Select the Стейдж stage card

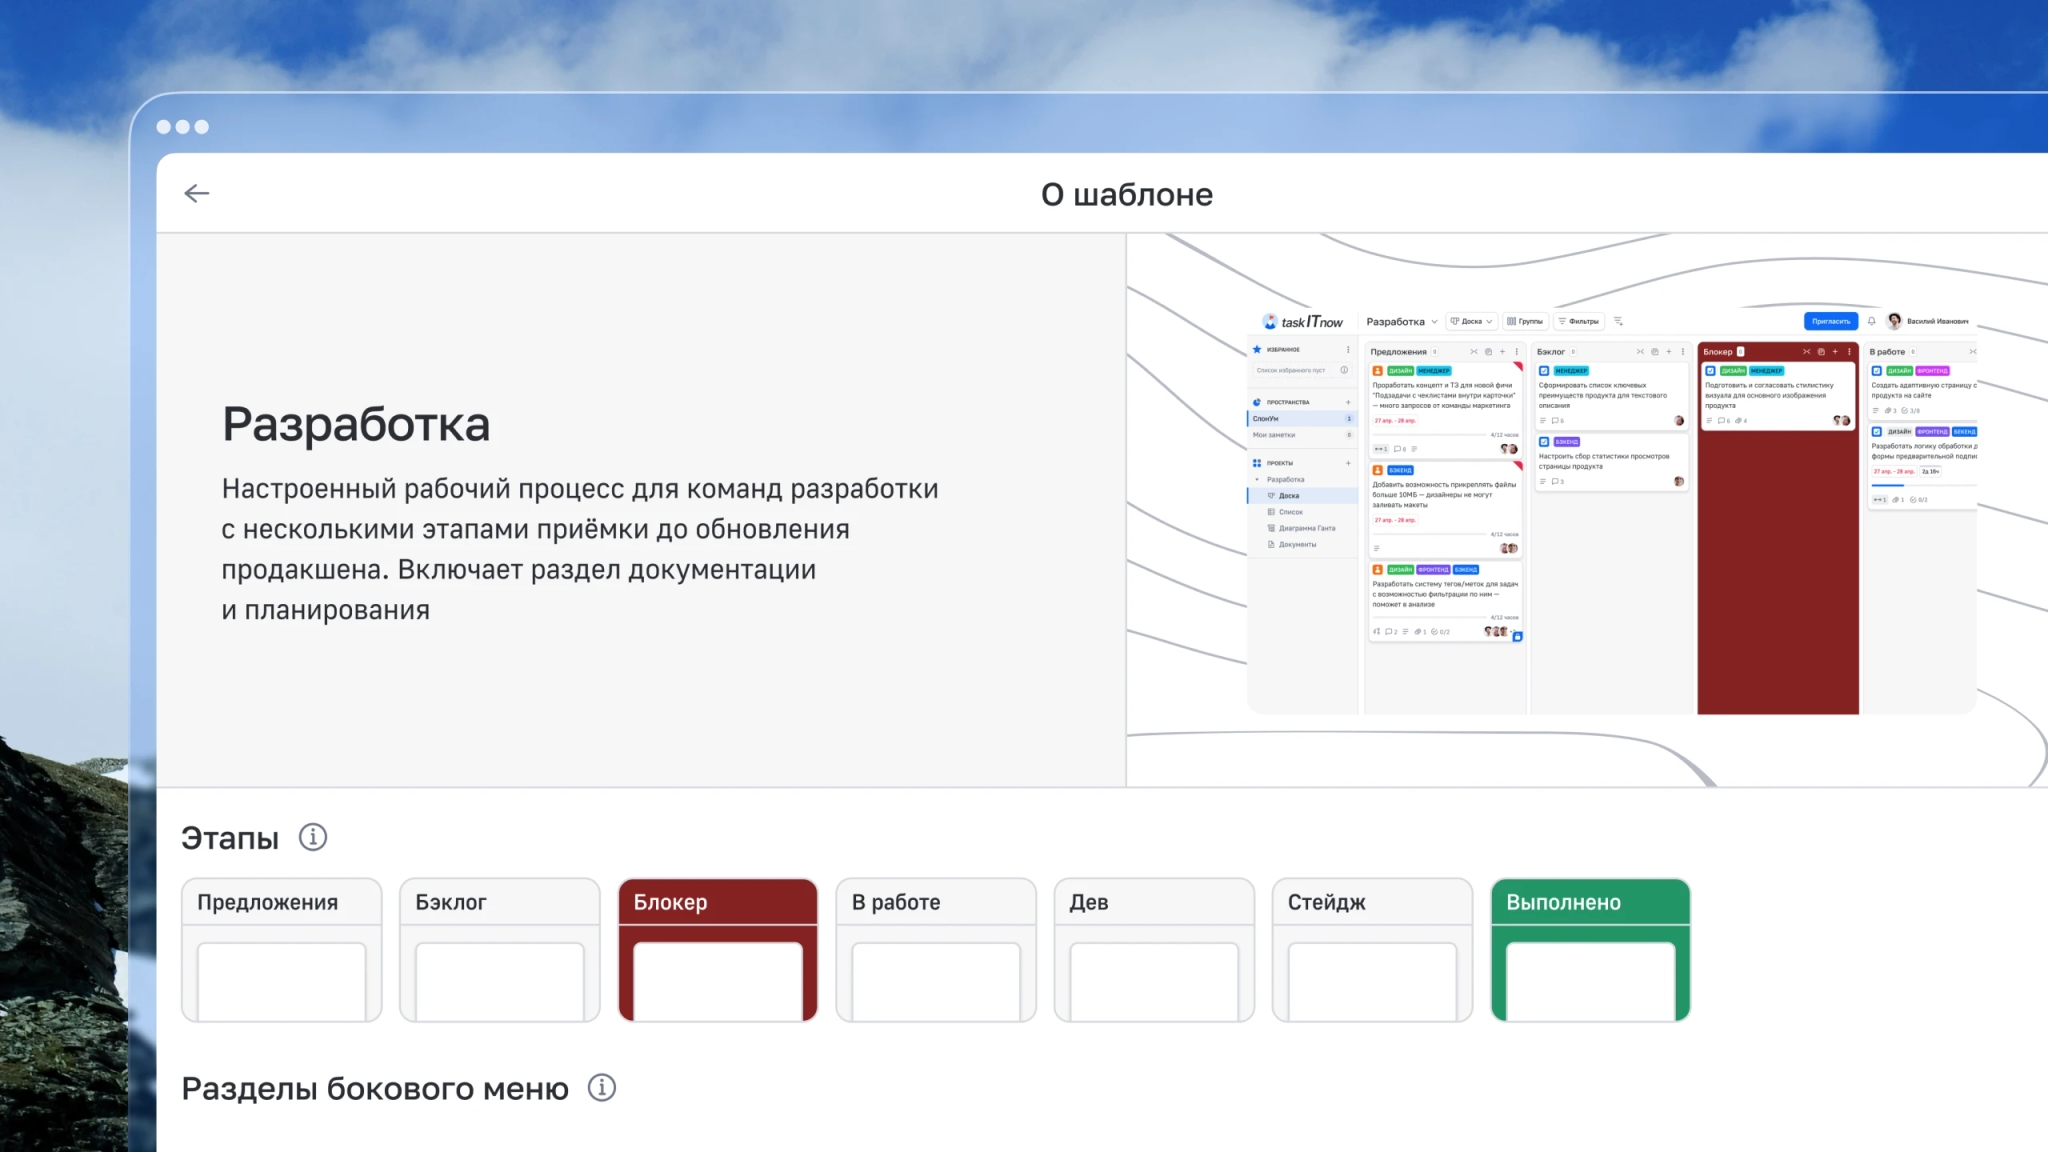click(1372, 950)
